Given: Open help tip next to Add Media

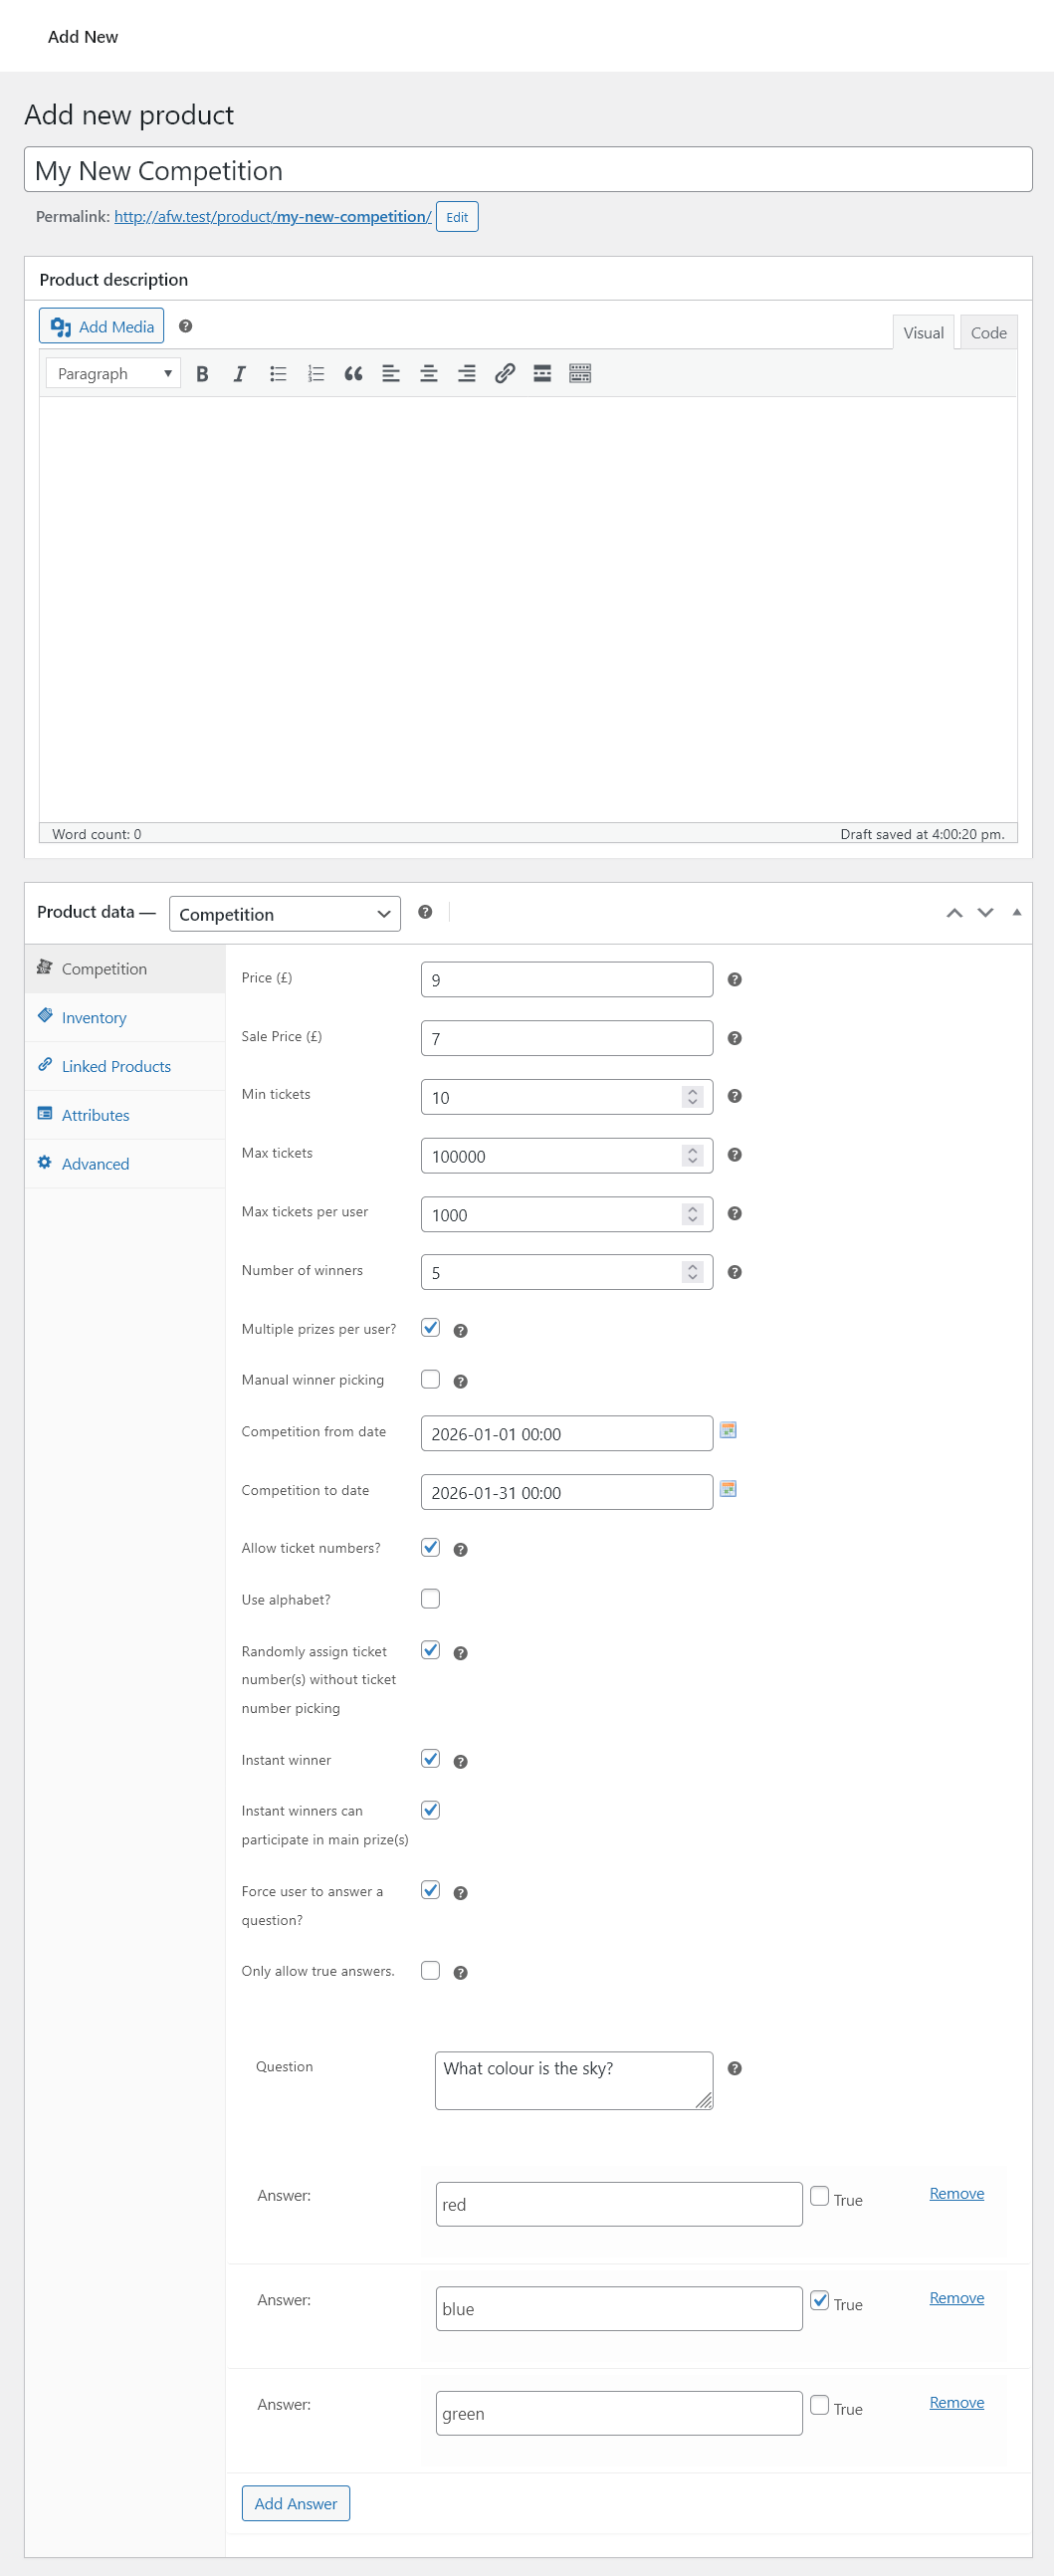Looking at the screenshot, I should (x=185, y=326).
